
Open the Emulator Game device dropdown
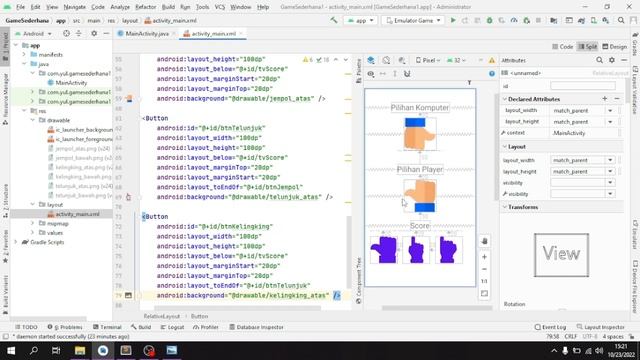click(x=413, y=20)
